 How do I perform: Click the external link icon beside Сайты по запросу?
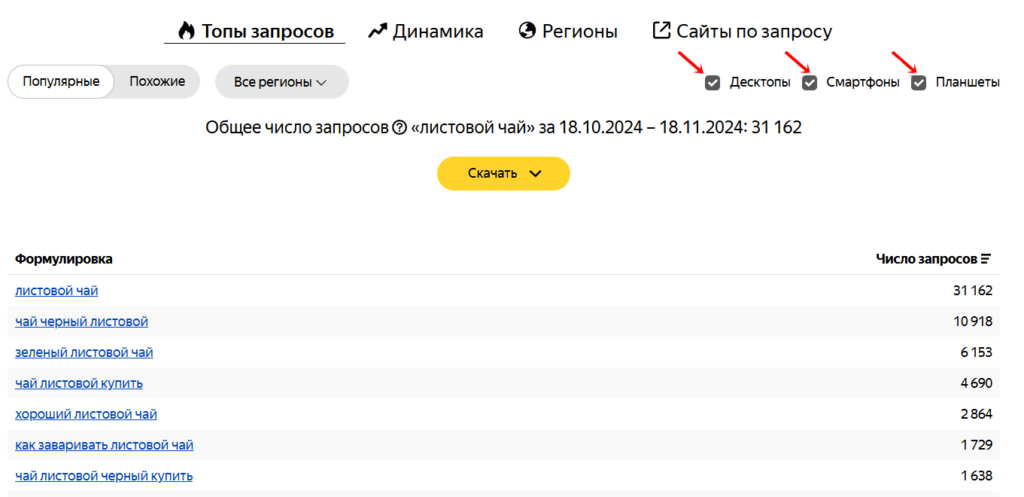click(662, 30)
